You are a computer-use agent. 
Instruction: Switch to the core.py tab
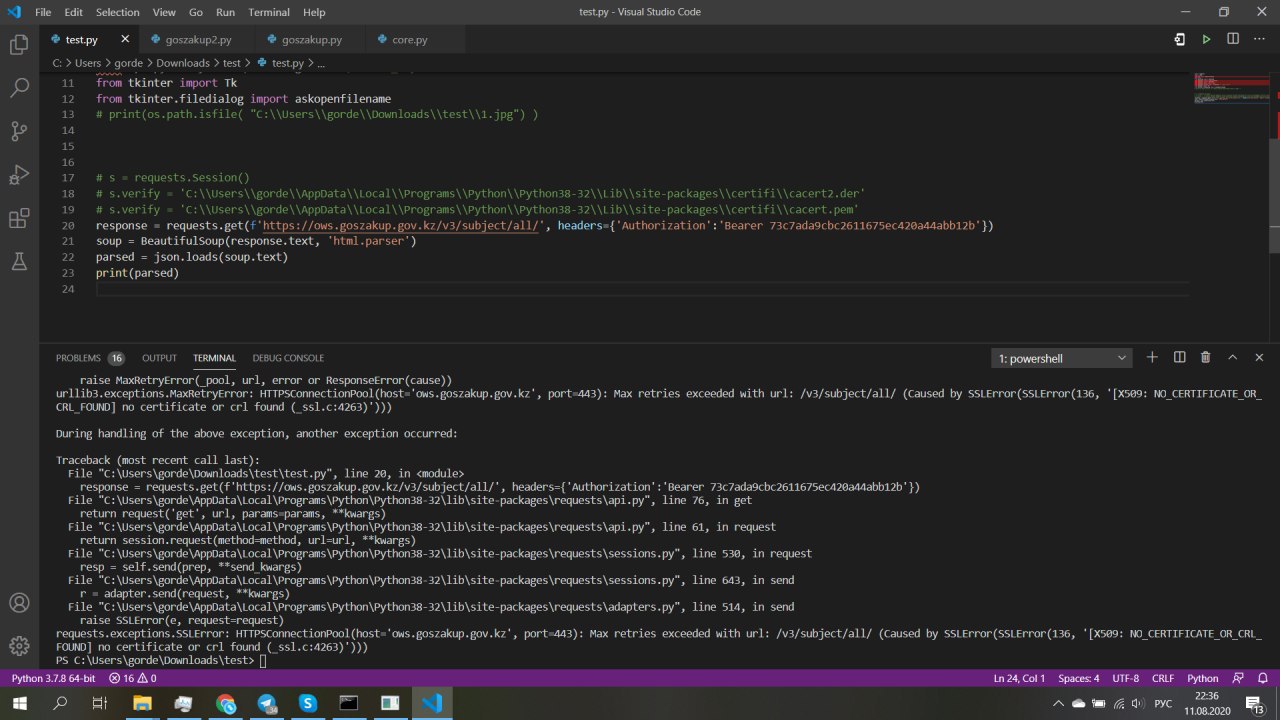[409, 40]
